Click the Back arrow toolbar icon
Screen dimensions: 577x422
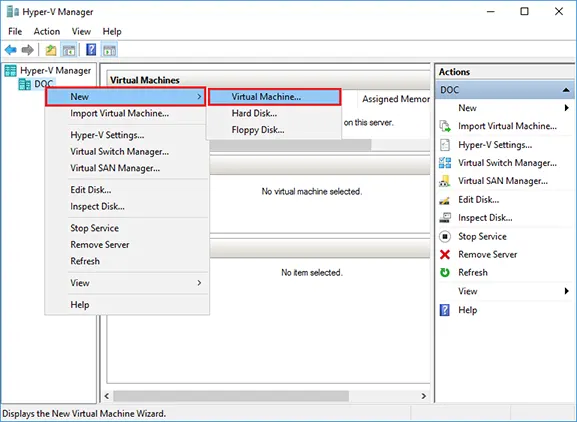point(11,50)
